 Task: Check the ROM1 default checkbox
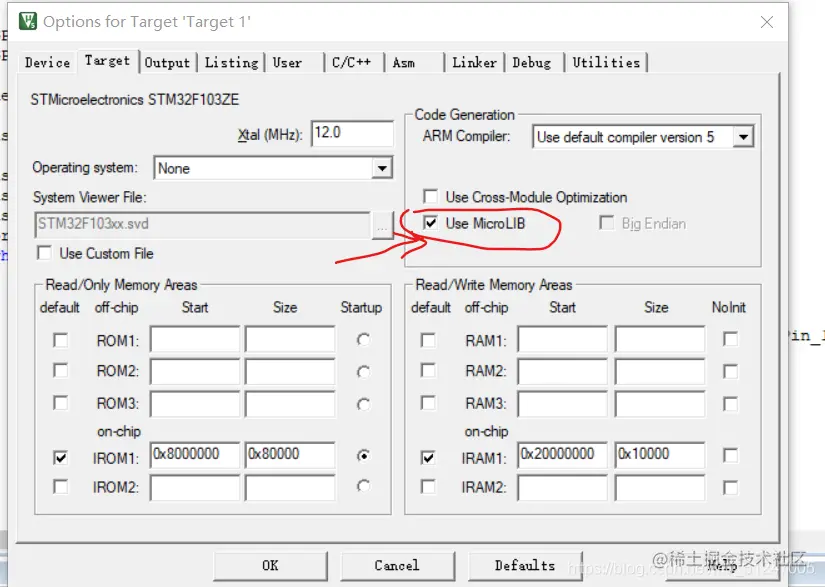(61, 340)
